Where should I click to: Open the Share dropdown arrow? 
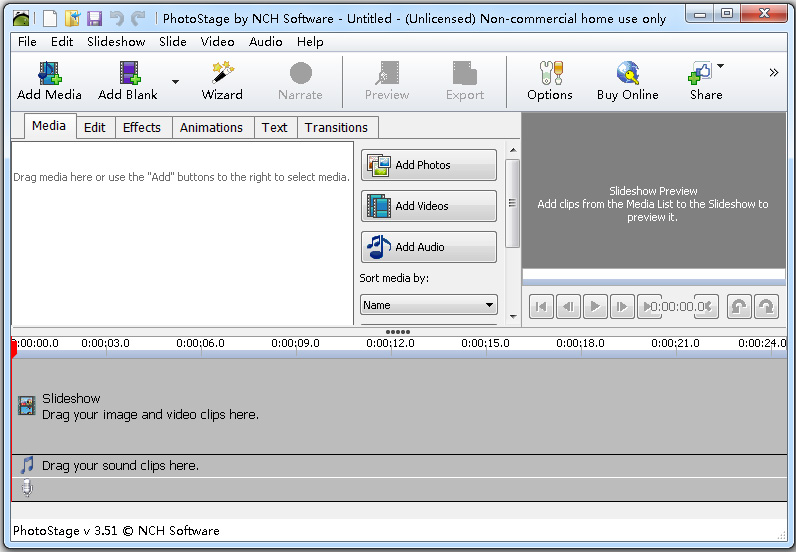720,66
